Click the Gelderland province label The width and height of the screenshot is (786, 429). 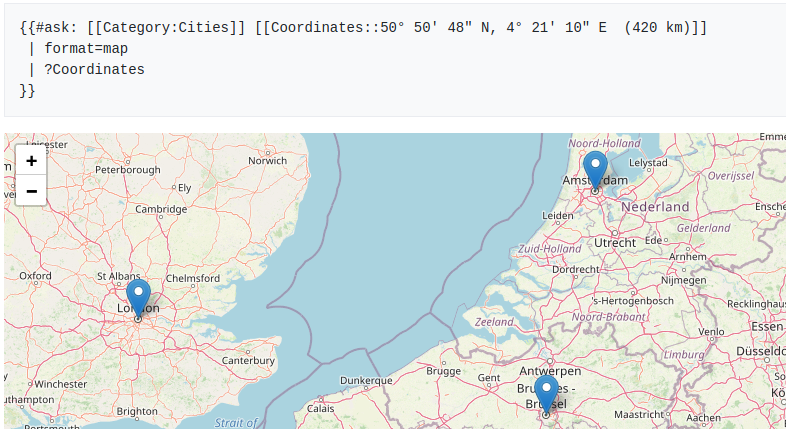click(704, 228)
